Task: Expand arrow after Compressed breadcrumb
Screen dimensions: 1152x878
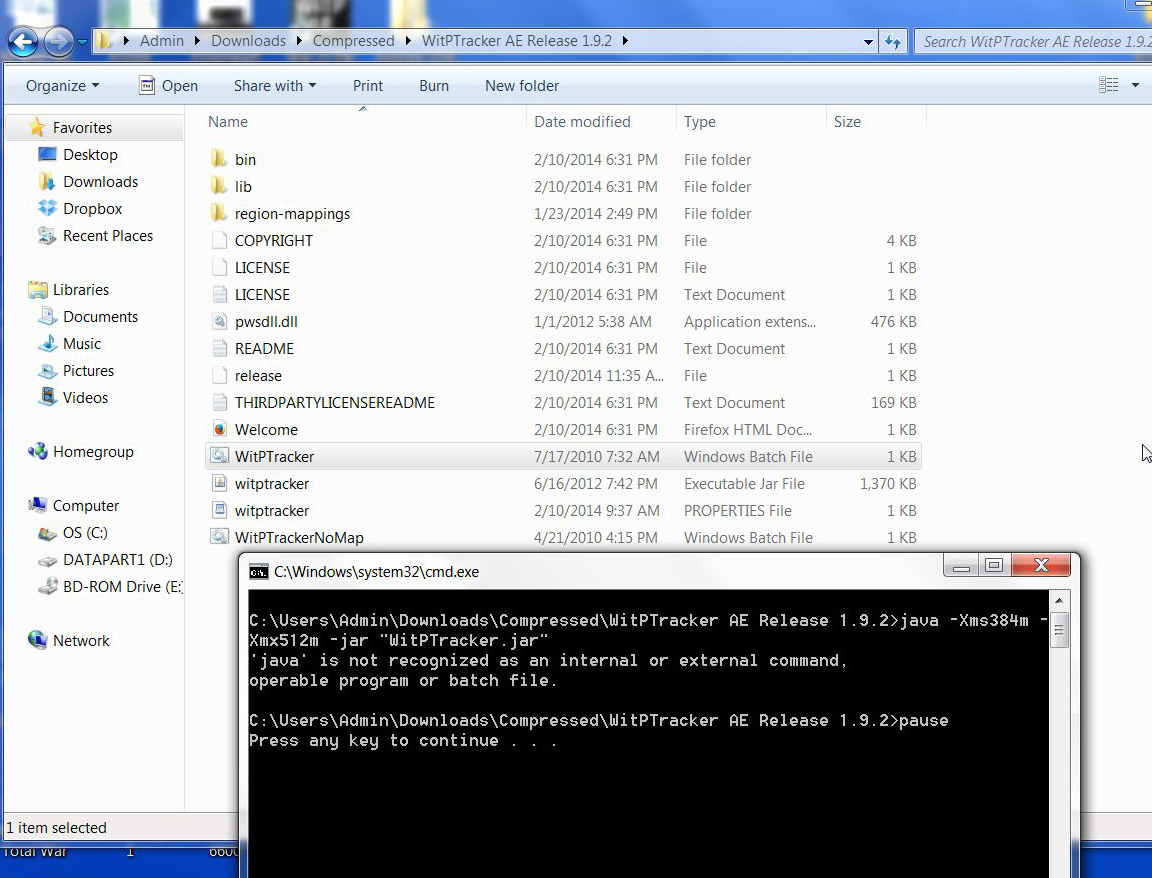Action: [x=408, y=41]
